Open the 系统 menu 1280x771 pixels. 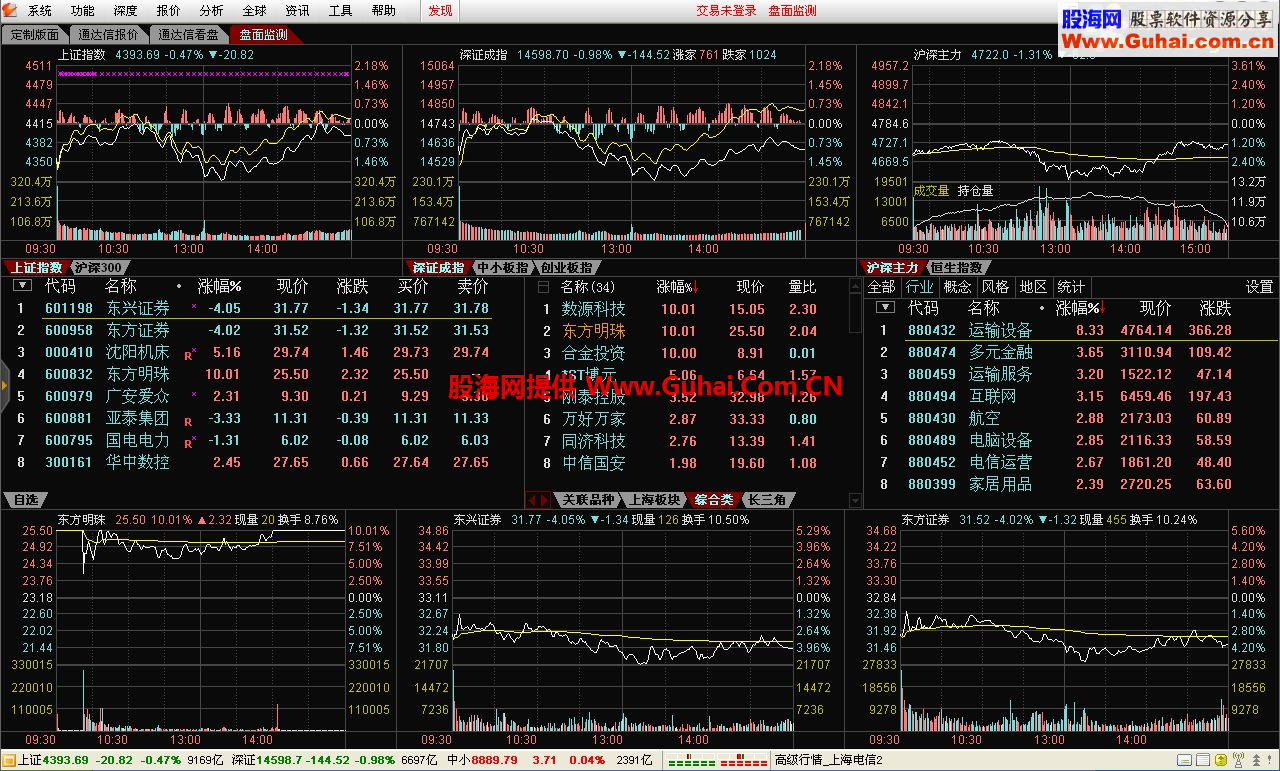40,11
